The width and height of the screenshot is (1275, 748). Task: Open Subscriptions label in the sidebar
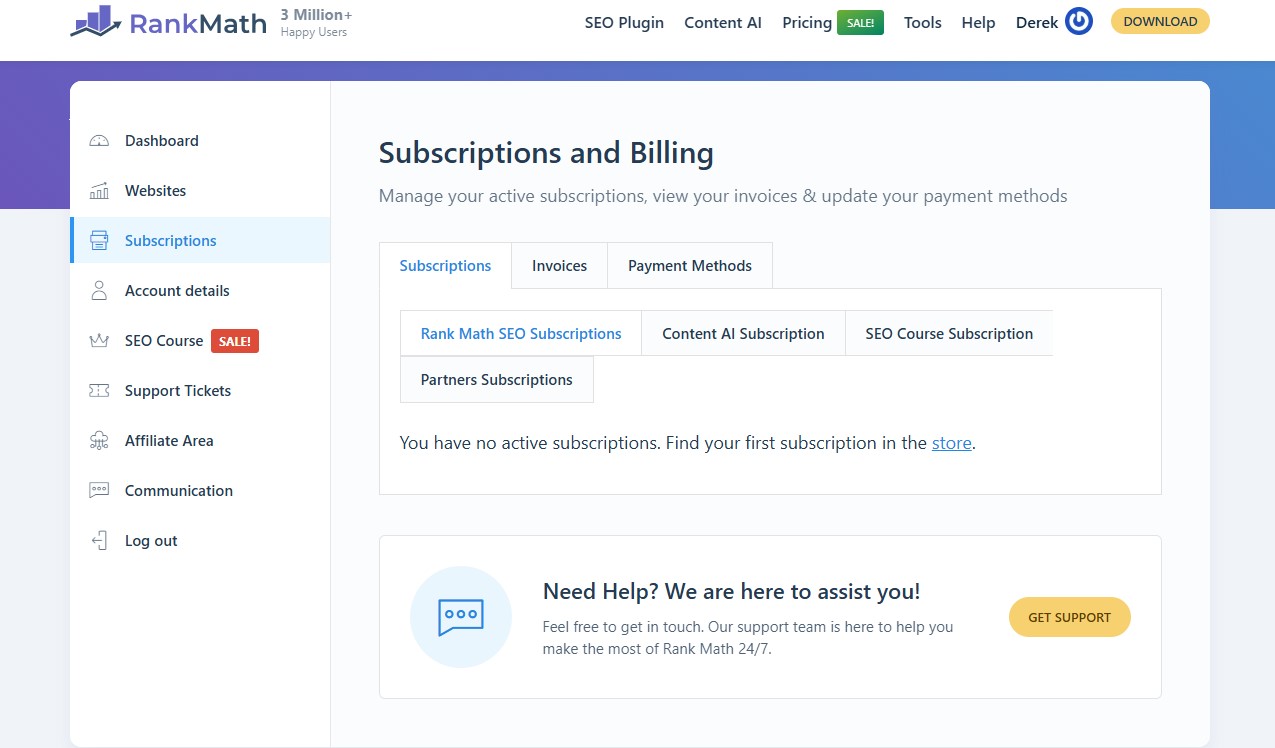[x=171, y=241]
